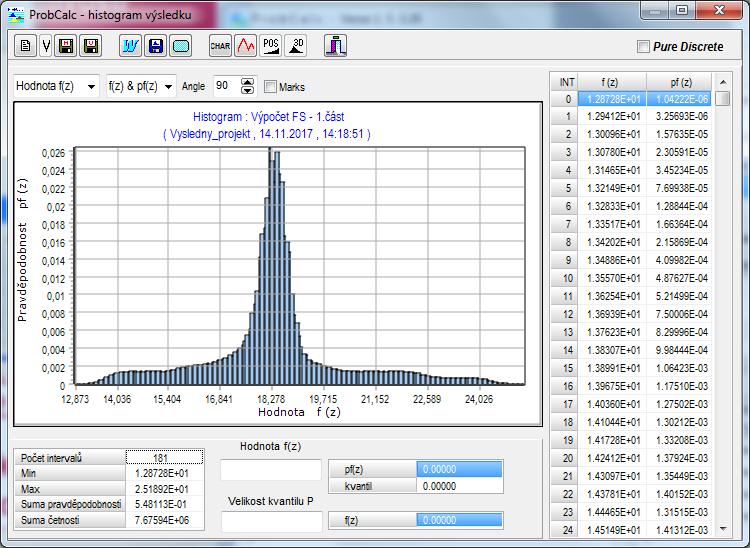The width and height of the screenshot is (750, 548).
Task: Switch to the 3D view icon
Action: [296, 46]
